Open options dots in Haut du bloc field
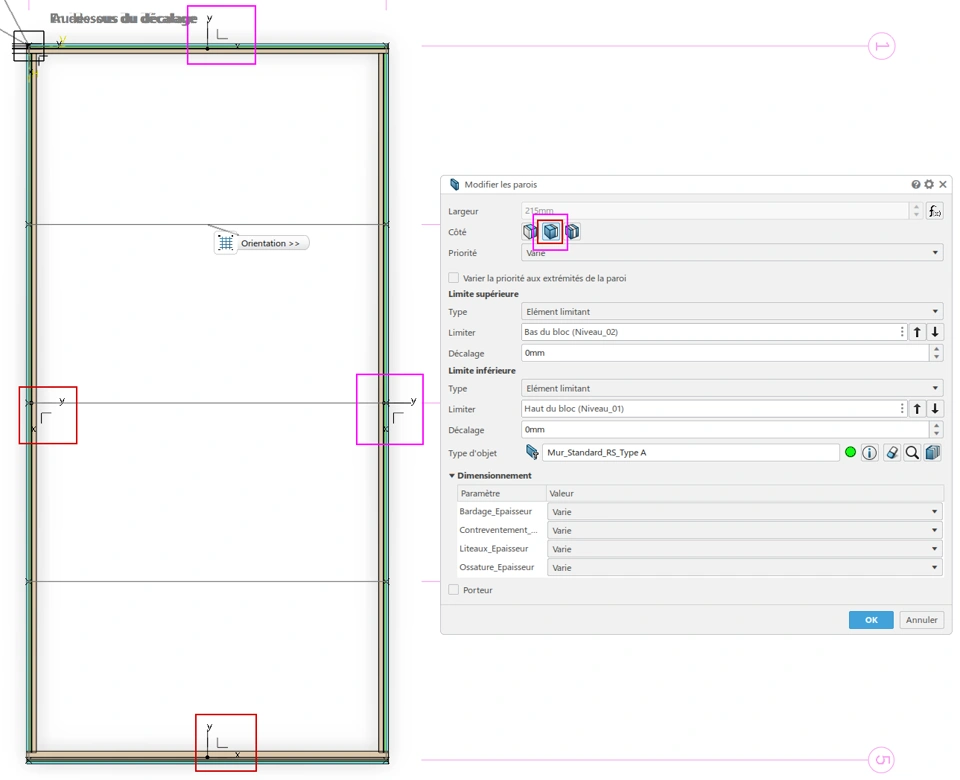 tap(902, 408)
